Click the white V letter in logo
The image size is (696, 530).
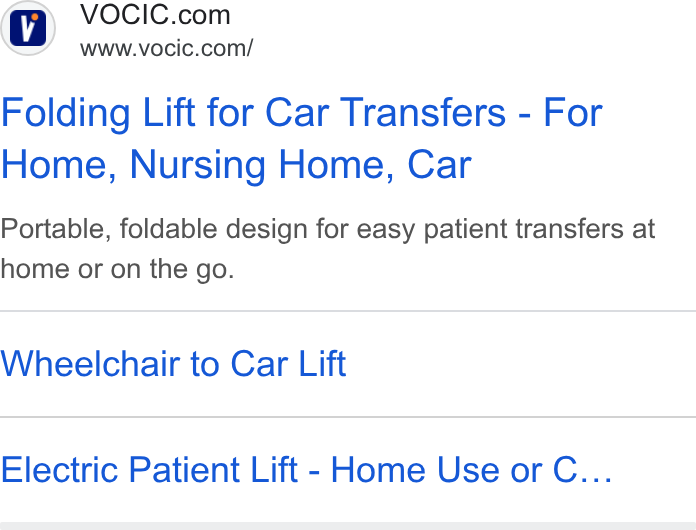tap(27, 29)
